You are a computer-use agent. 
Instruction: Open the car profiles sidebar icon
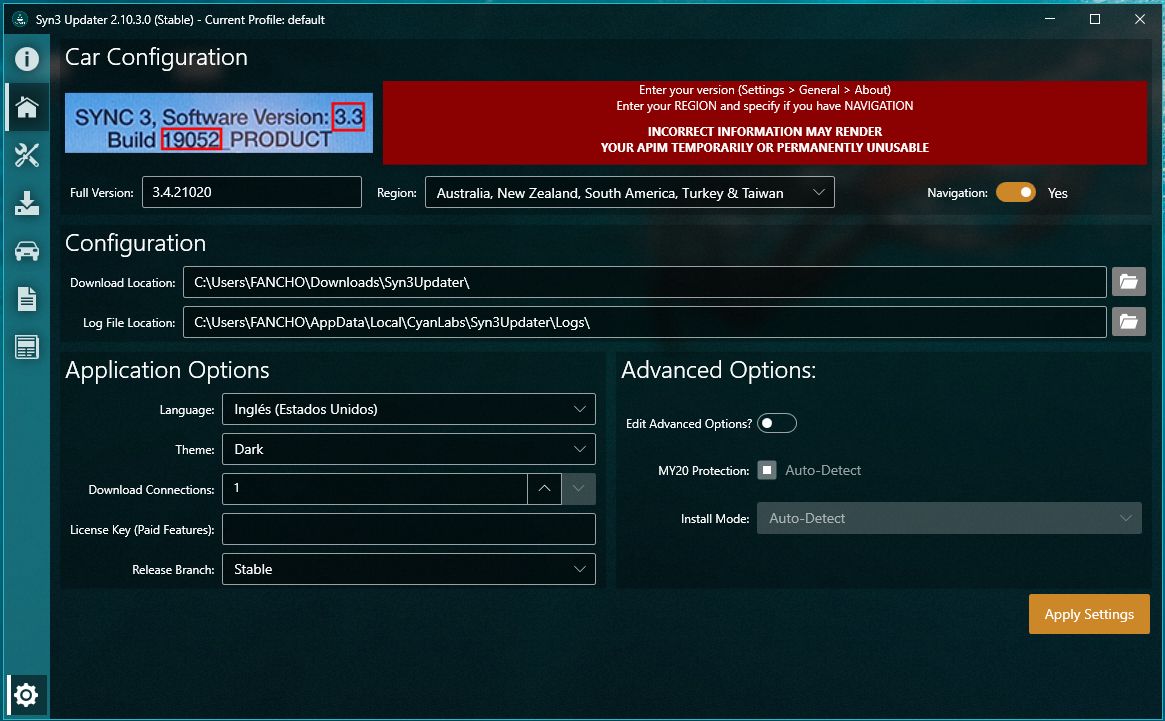pos(27,251)
